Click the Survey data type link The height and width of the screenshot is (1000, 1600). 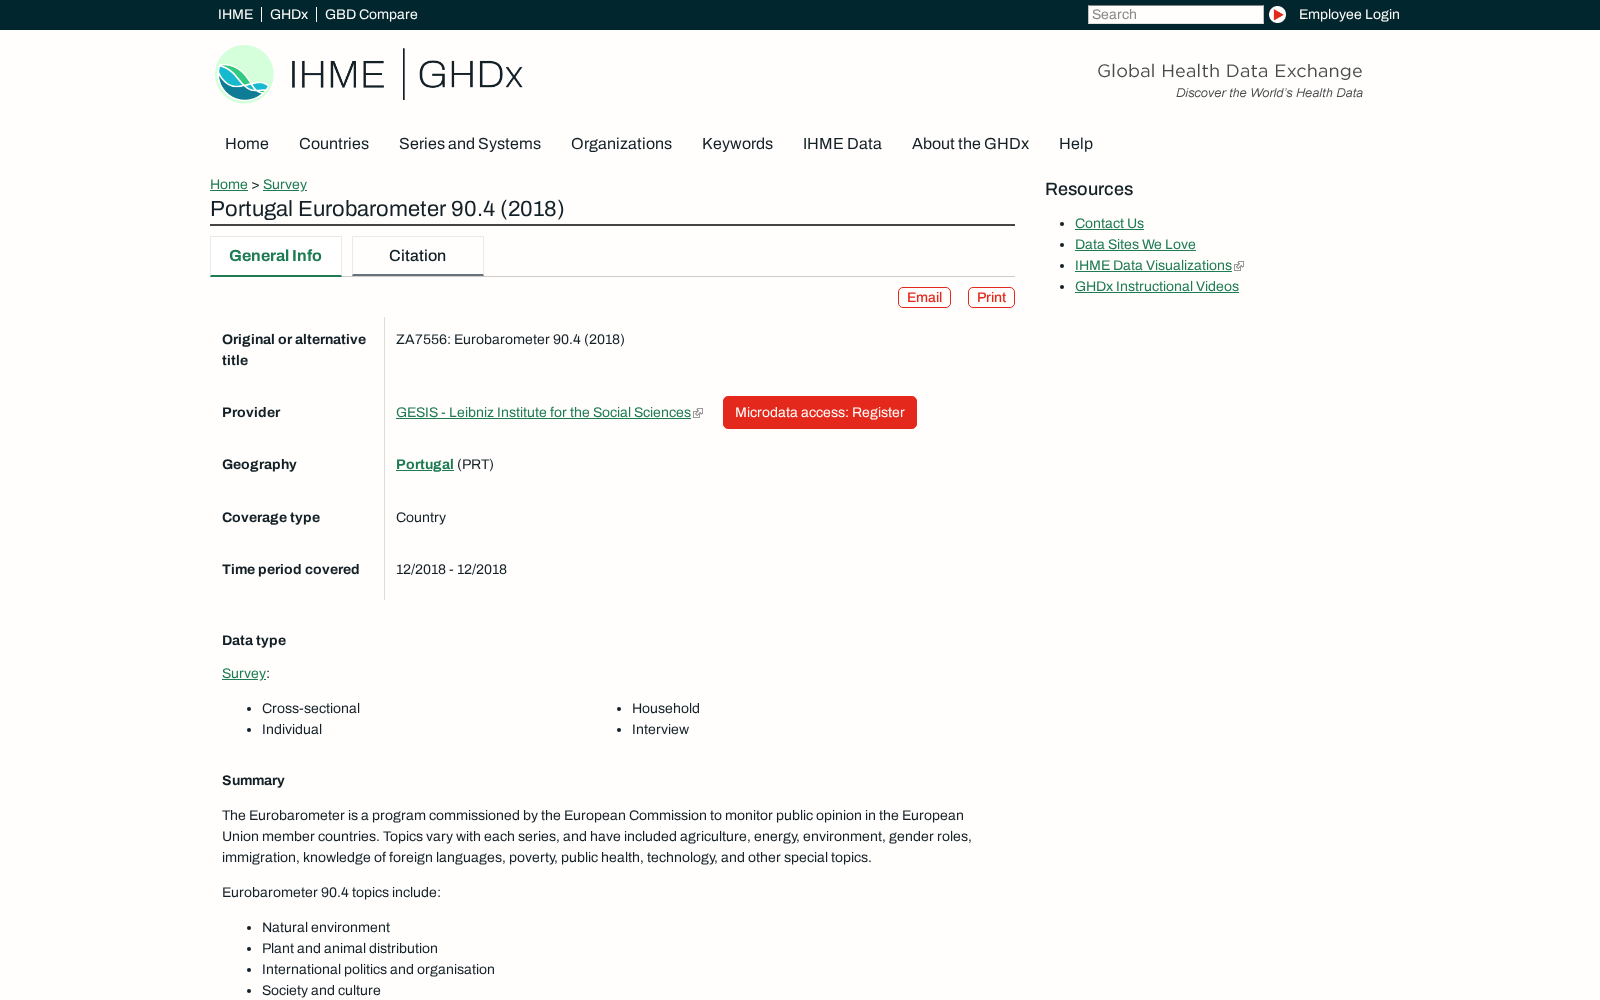pyautogui.click(x=244, y=673)
